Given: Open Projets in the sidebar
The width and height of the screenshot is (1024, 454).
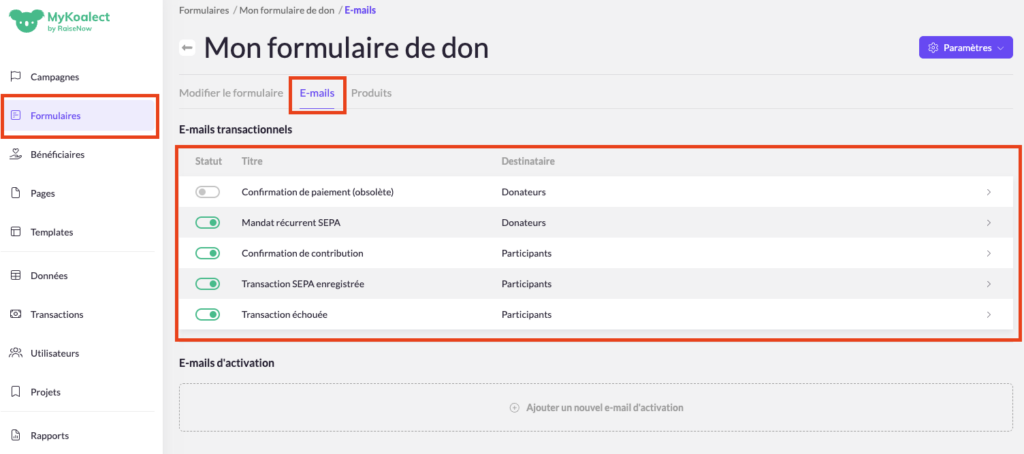Looking at the screenshot, I should point(46,392).
